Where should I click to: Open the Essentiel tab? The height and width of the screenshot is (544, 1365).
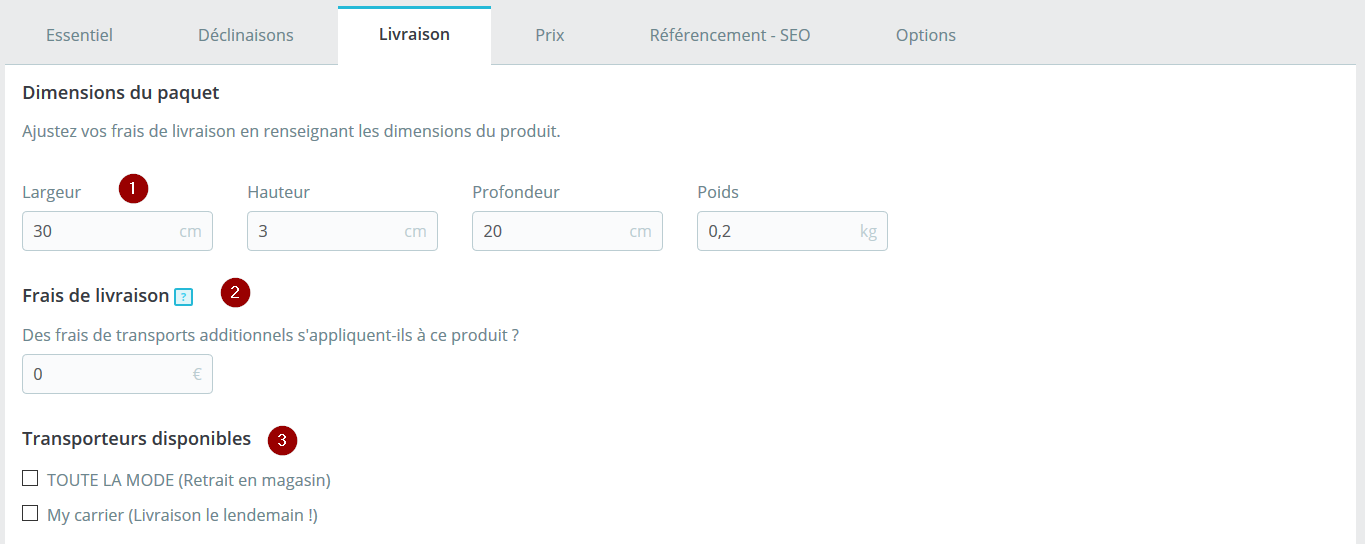click(79, 35)
